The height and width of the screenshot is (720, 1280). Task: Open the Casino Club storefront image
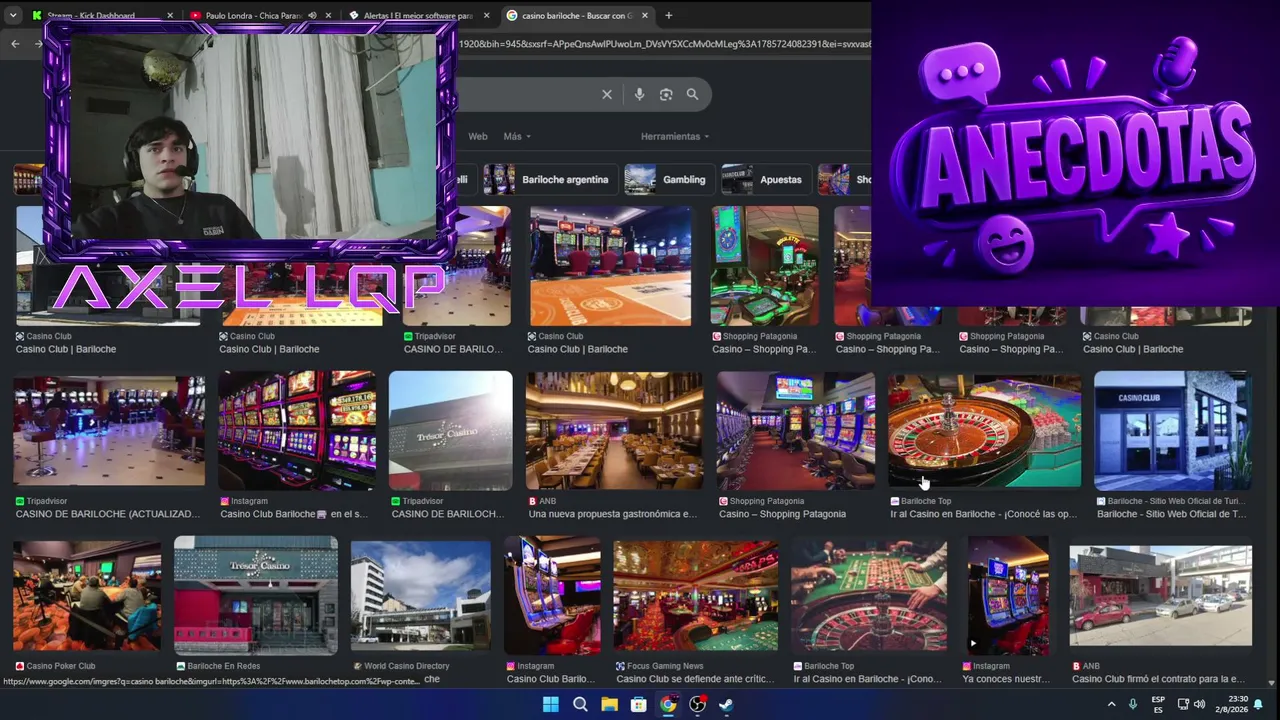click(1172, 430)
